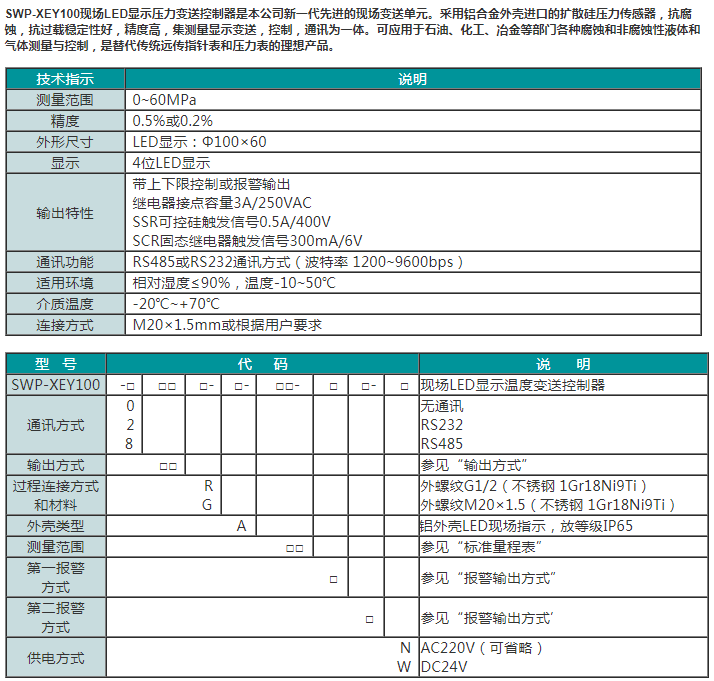Select the '外形尺寸' row label
Screen dimensions: 714x681
(65, 142)
